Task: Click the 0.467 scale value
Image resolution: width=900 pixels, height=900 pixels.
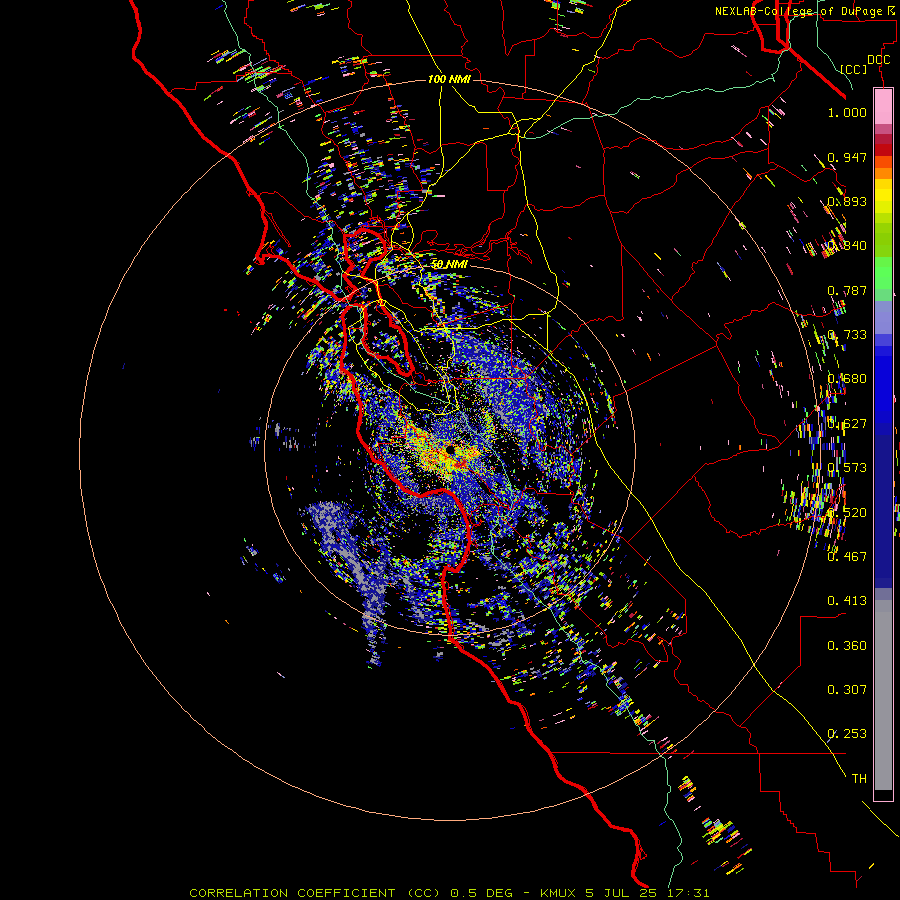Action: [x=847, y=557]
